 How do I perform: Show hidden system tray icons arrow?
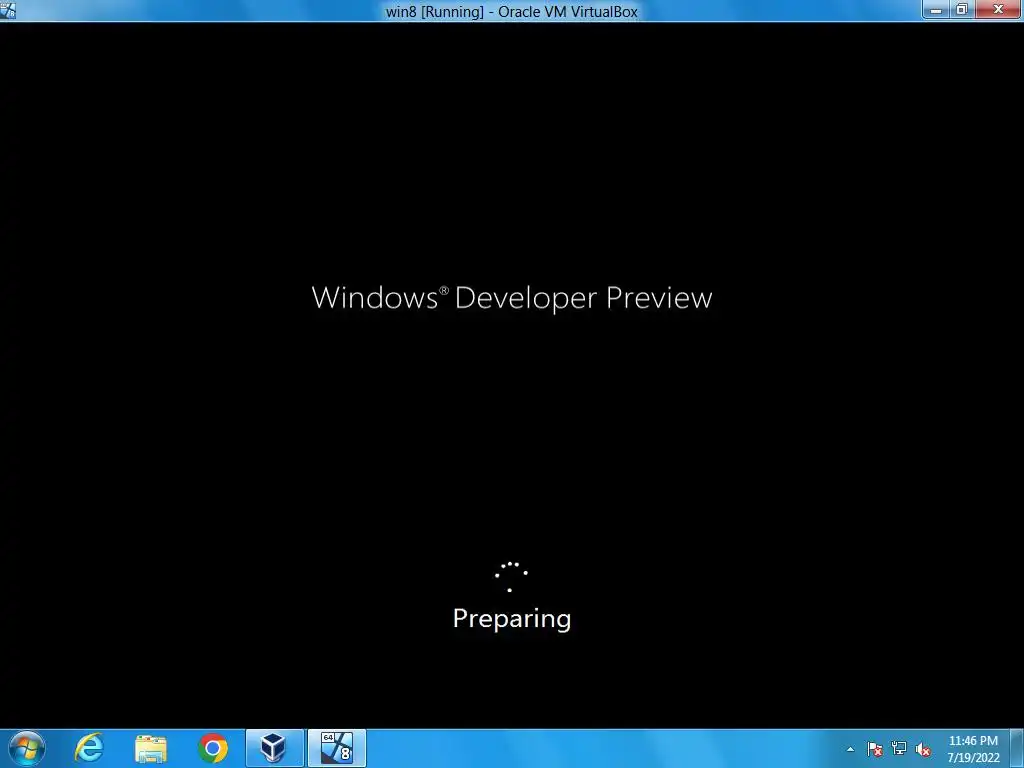point(850,749)
